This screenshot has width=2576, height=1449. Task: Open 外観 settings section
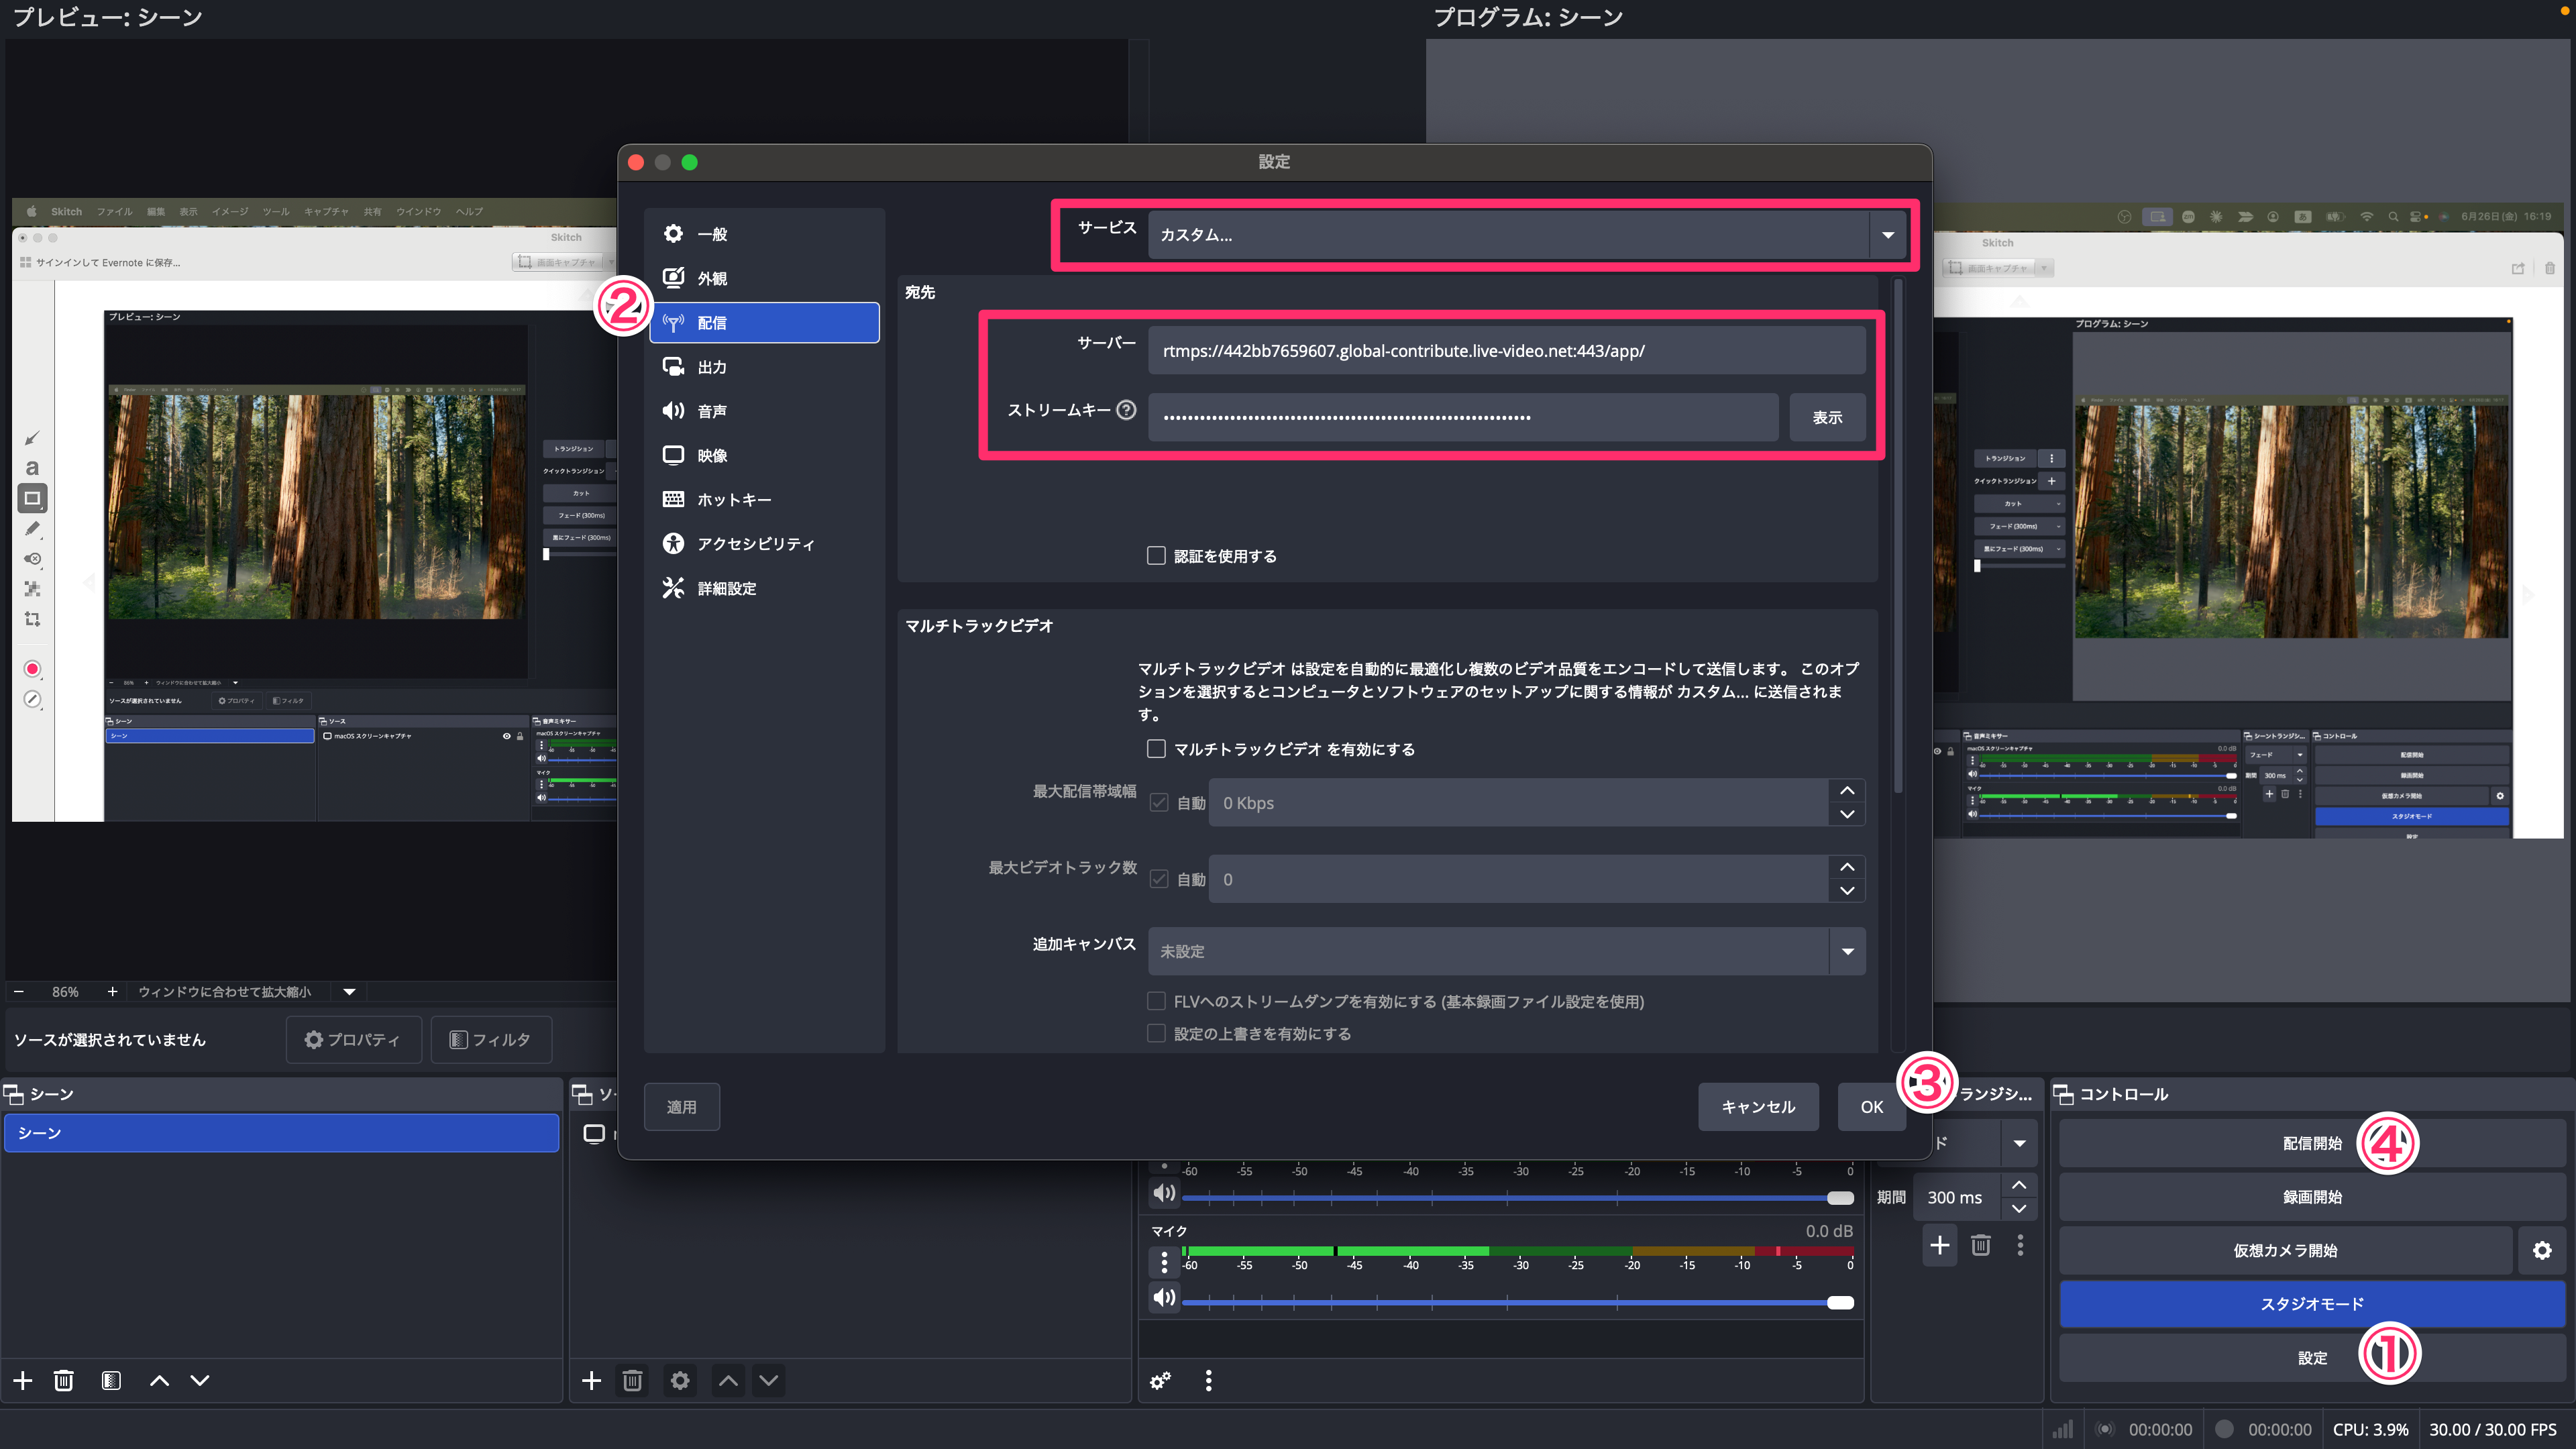point(764,278)
